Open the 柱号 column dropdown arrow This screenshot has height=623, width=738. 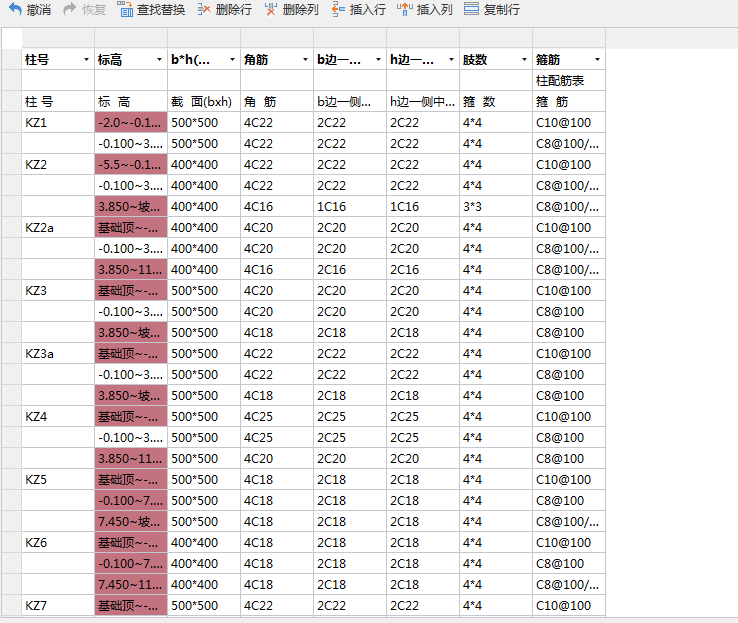click(x=86, y=60)
